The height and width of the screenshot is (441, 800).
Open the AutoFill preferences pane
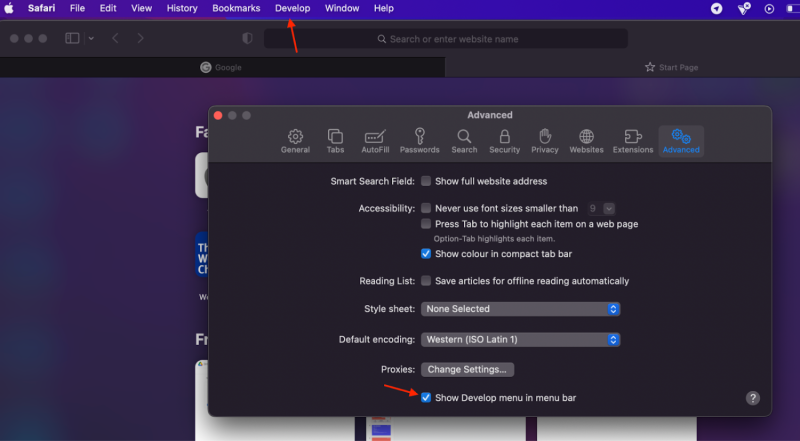(375, 141)
